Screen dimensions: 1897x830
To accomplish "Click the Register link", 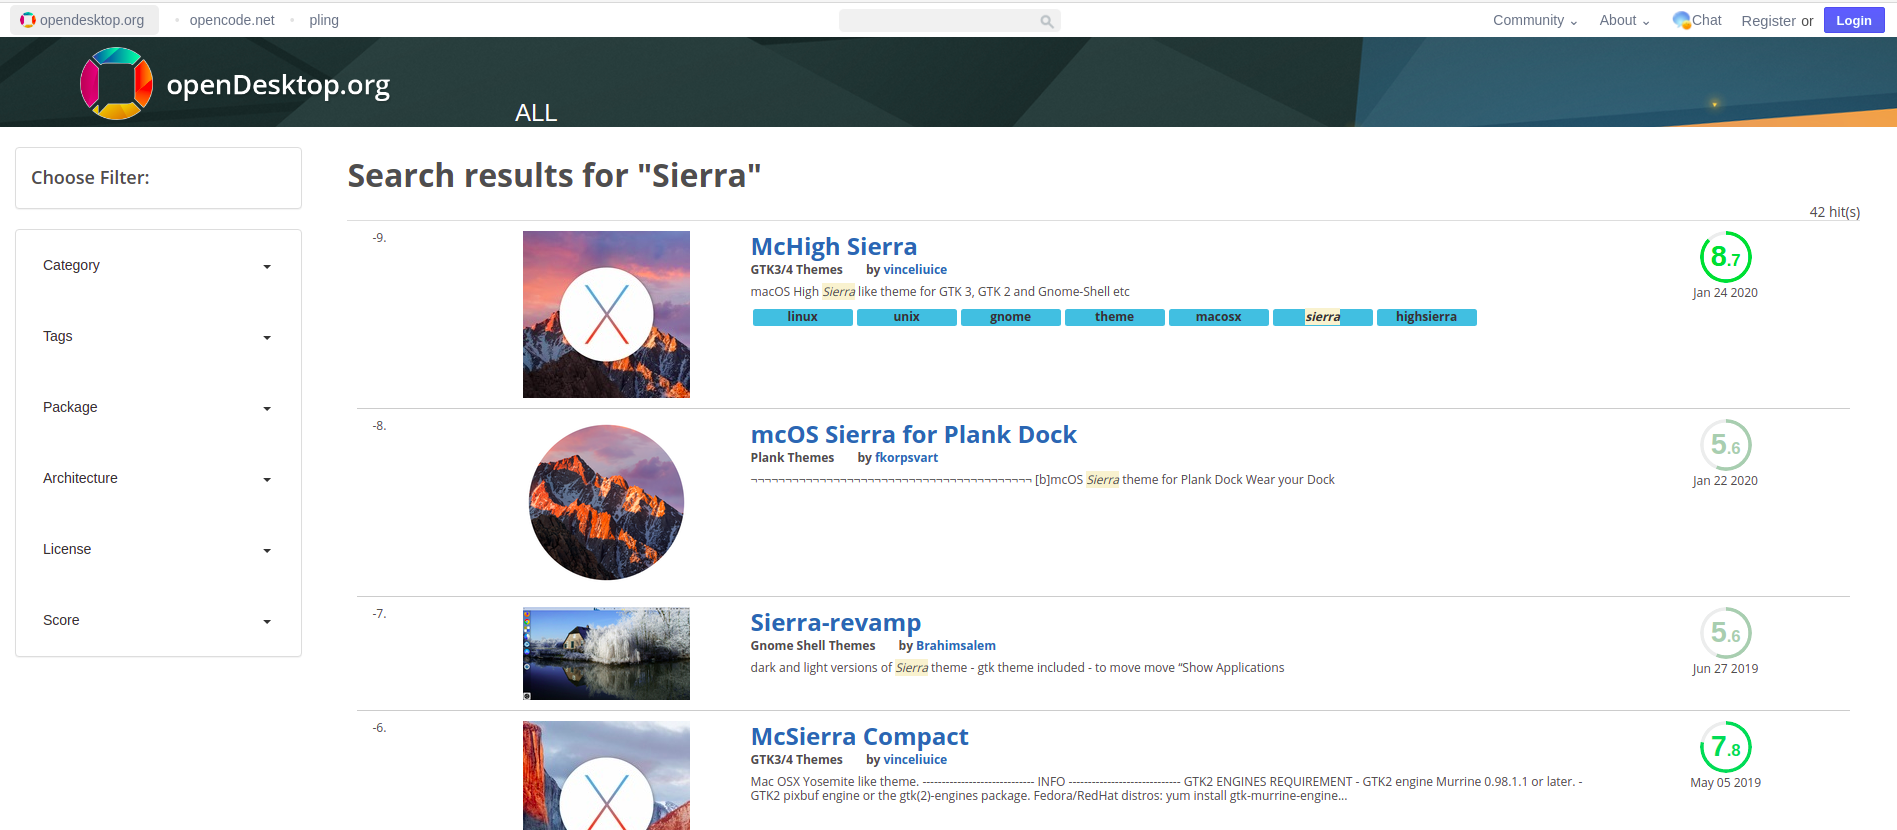I will pos(1768,21).
